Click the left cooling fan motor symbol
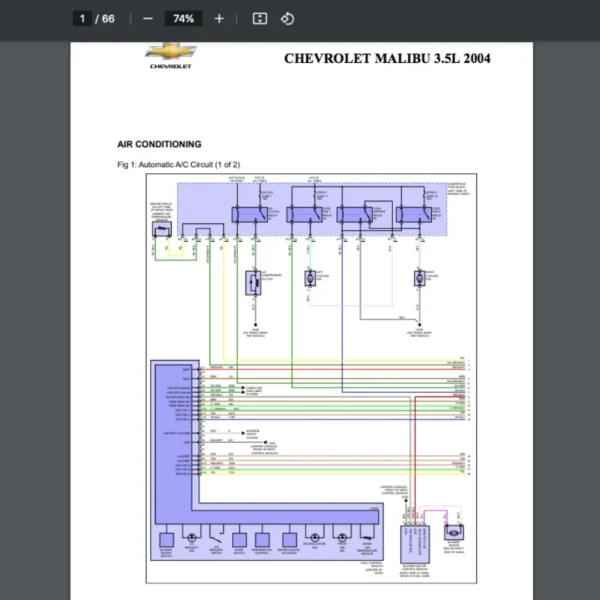 tap(310, 278)
